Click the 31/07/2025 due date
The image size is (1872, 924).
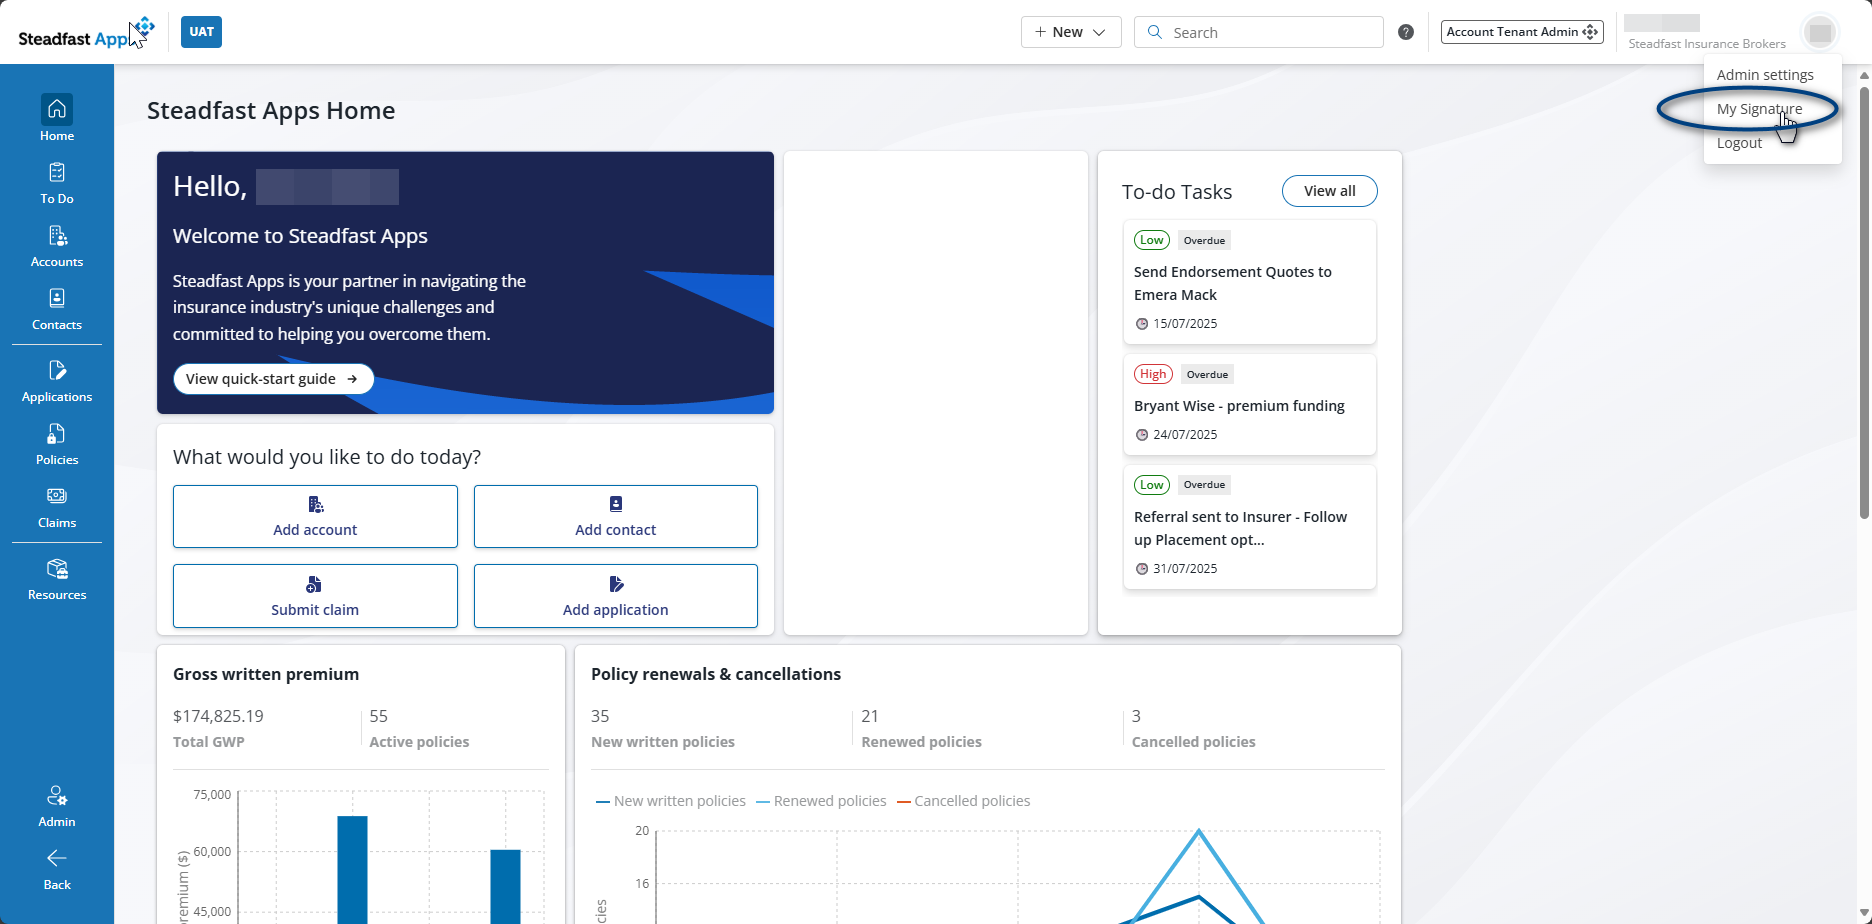tap(1185, 569)
